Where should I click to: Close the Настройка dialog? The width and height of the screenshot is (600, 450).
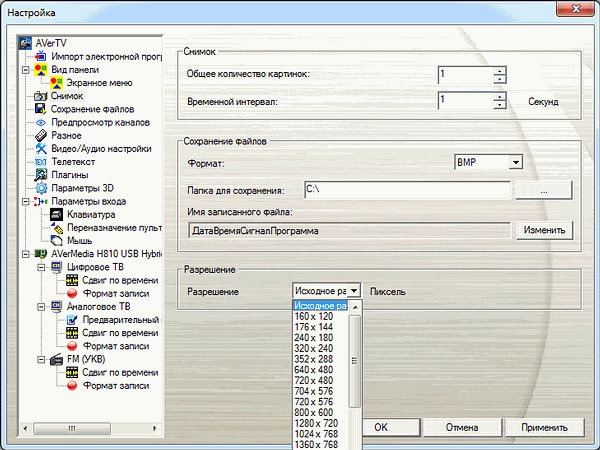point(575,8)
